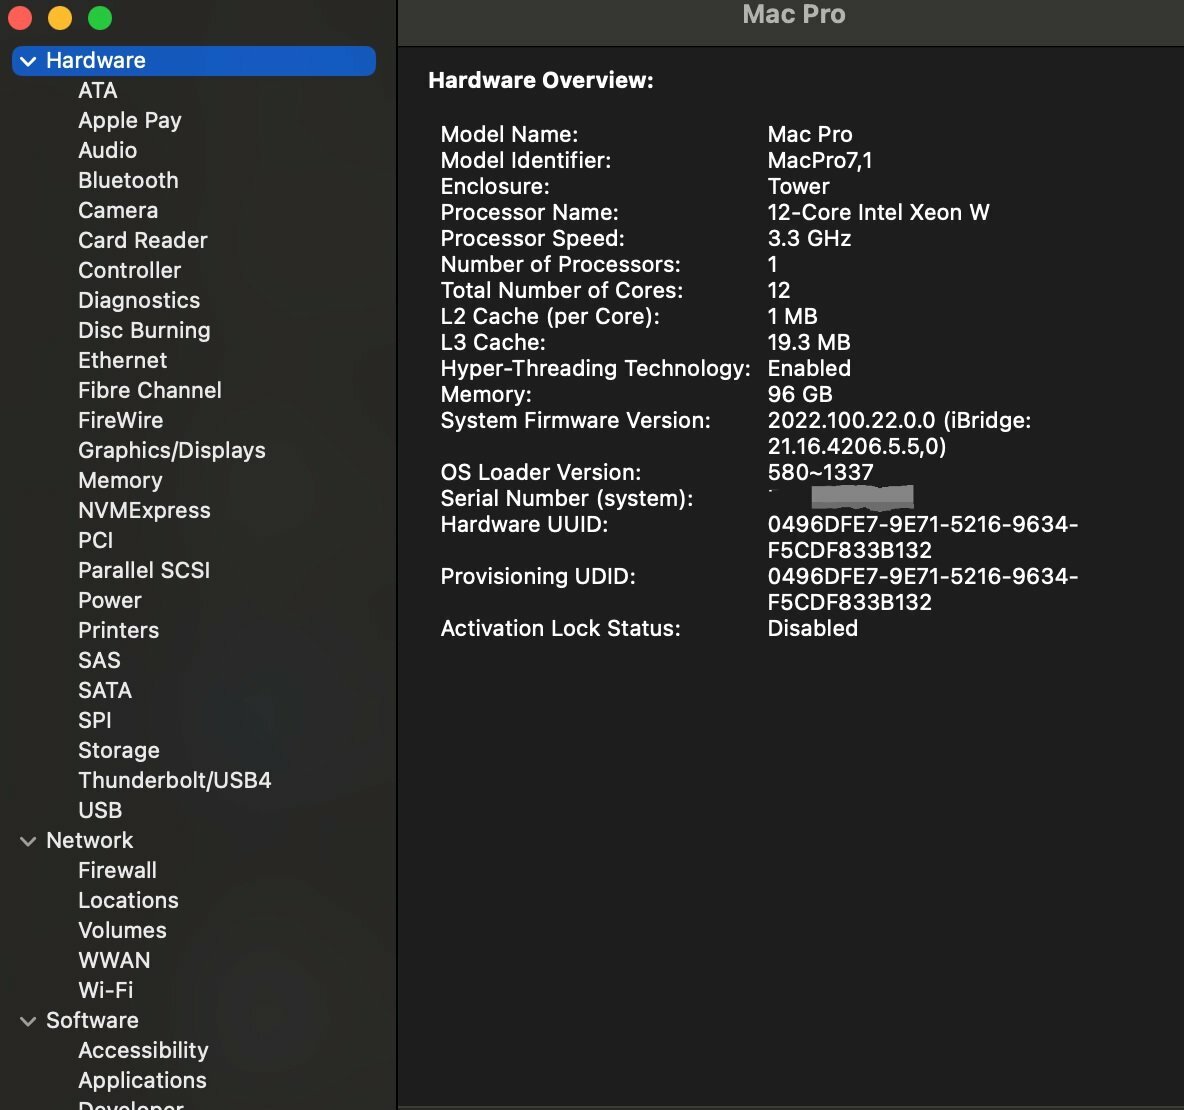Select Apple Pay in the sidebar
The image size is (1184, 1110).
[x=130, y=121]
